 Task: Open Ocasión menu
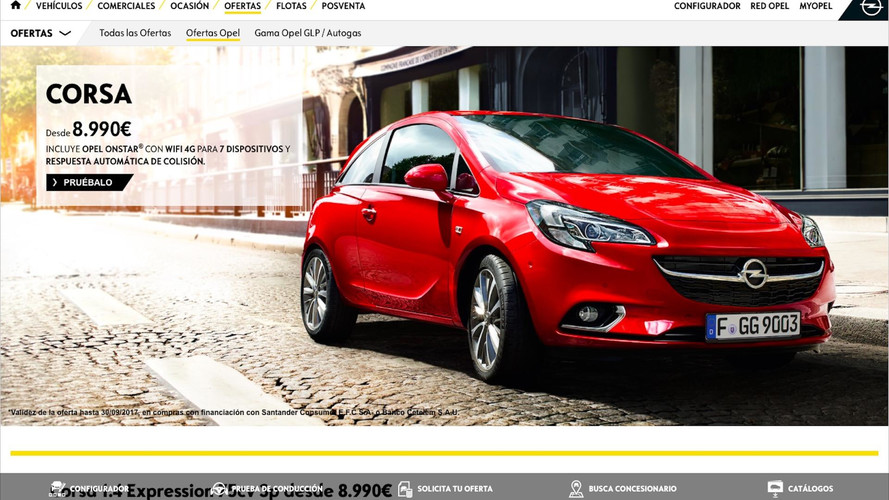coord(189,6)
